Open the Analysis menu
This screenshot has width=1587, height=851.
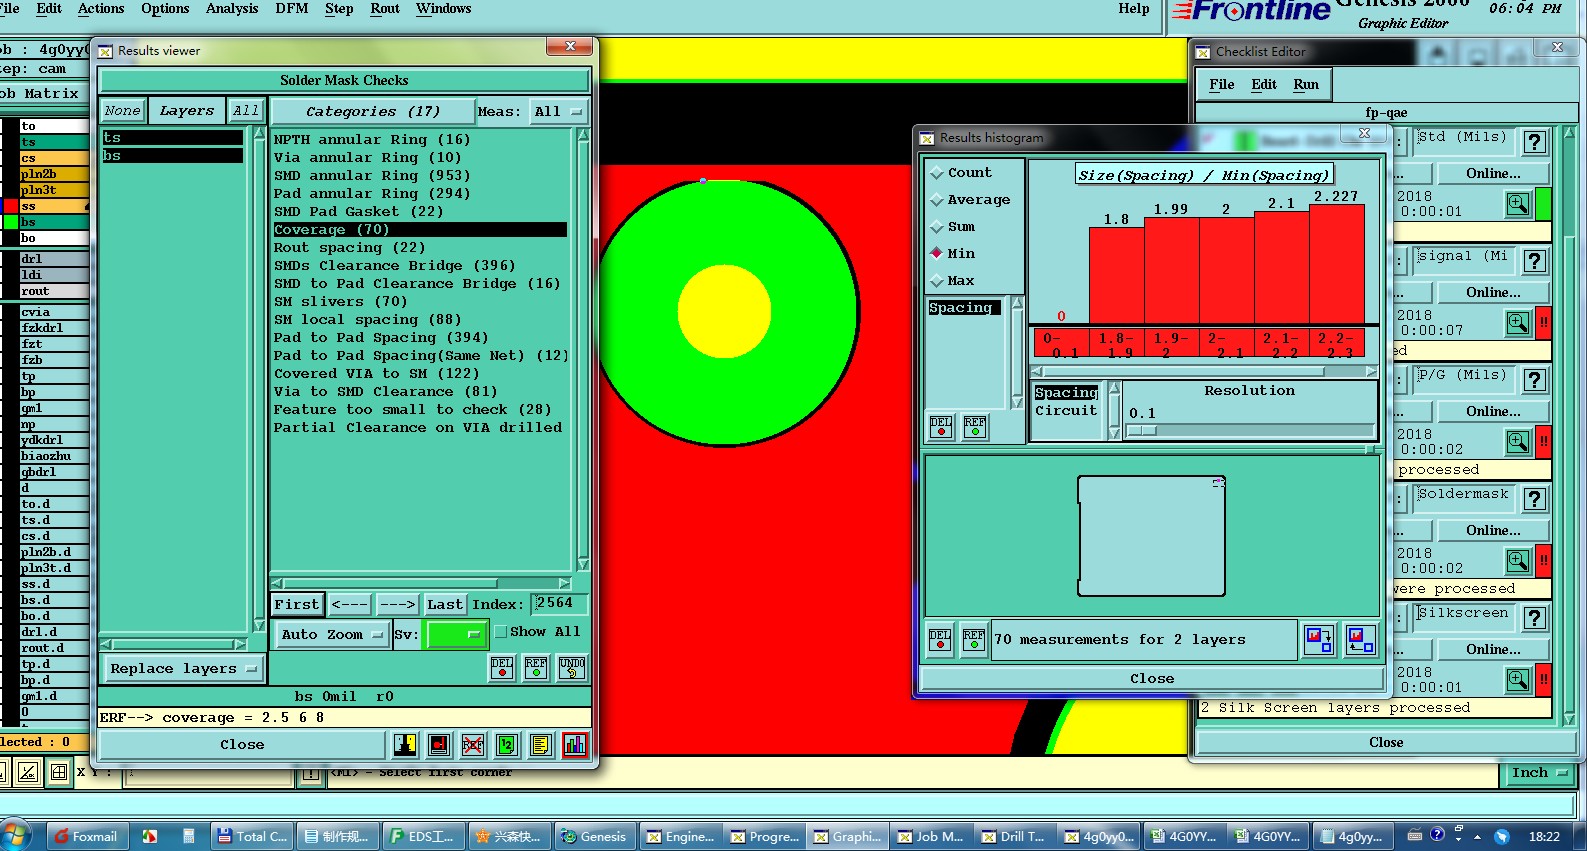tap(232, 9)
